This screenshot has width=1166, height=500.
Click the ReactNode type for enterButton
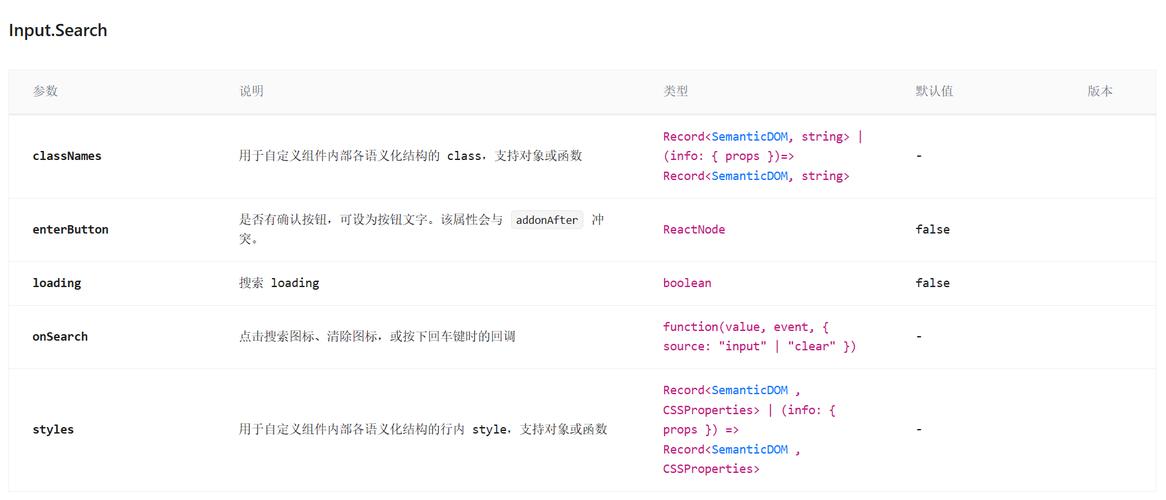tap(694, 230)
